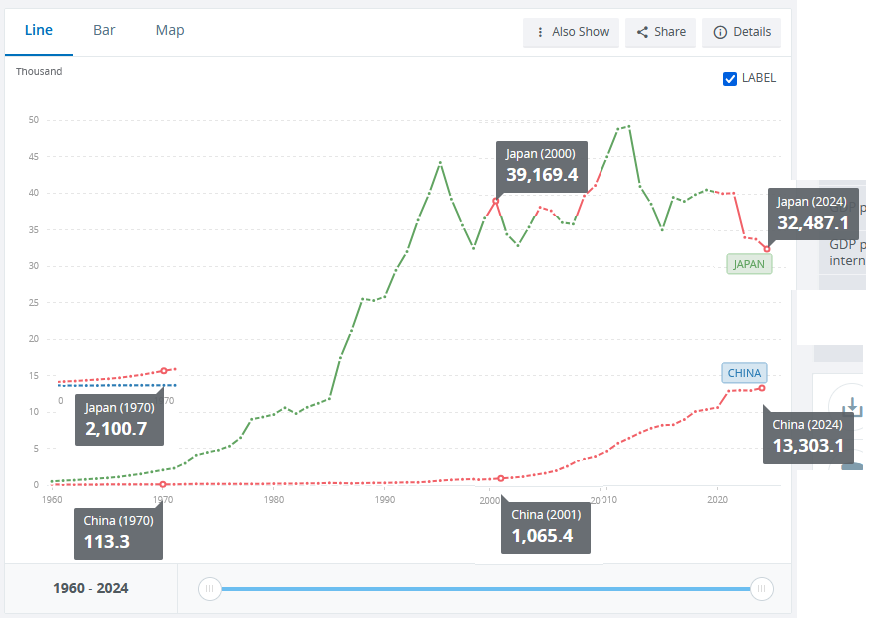Screen dimensions: 889x626
Task: Grab the left time range slider handle
Action: [210, 589]
